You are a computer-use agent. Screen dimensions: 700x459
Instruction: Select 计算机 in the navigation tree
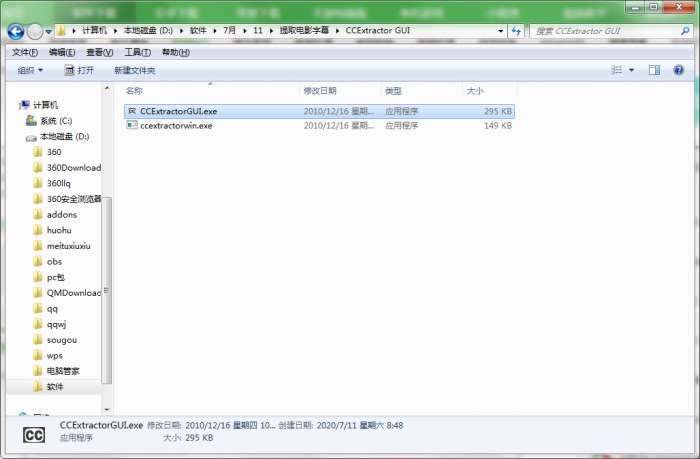pyautogui.click(x=46, y=105)
